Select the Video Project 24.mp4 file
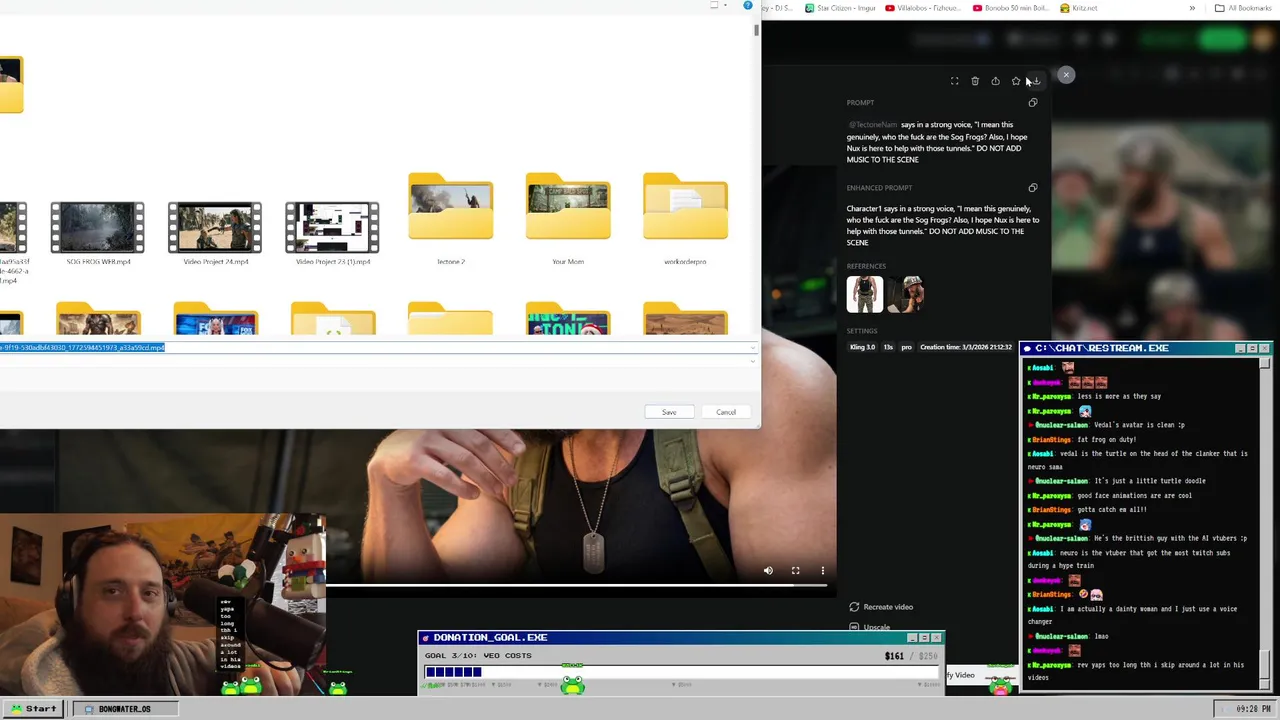Screen dimensions: 1280x720 click(x=215, y=234)
